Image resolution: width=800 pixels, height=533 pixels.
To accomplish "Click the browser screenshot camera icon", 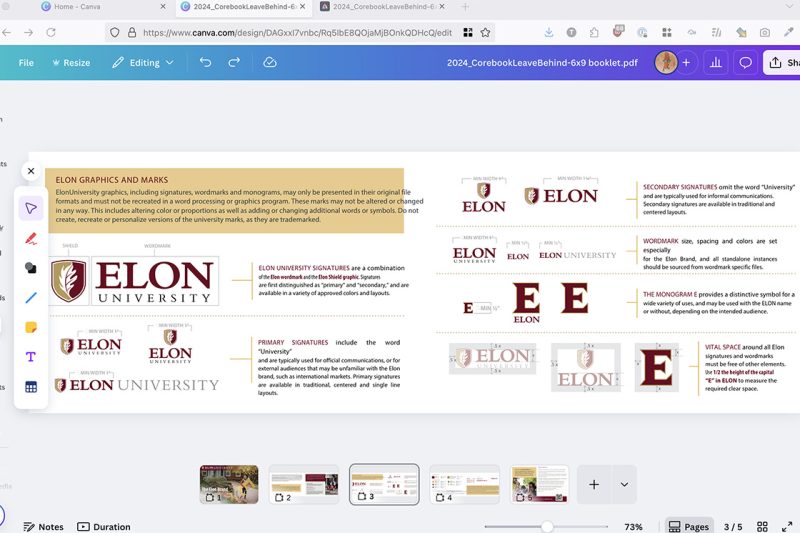I will point(764,32).
